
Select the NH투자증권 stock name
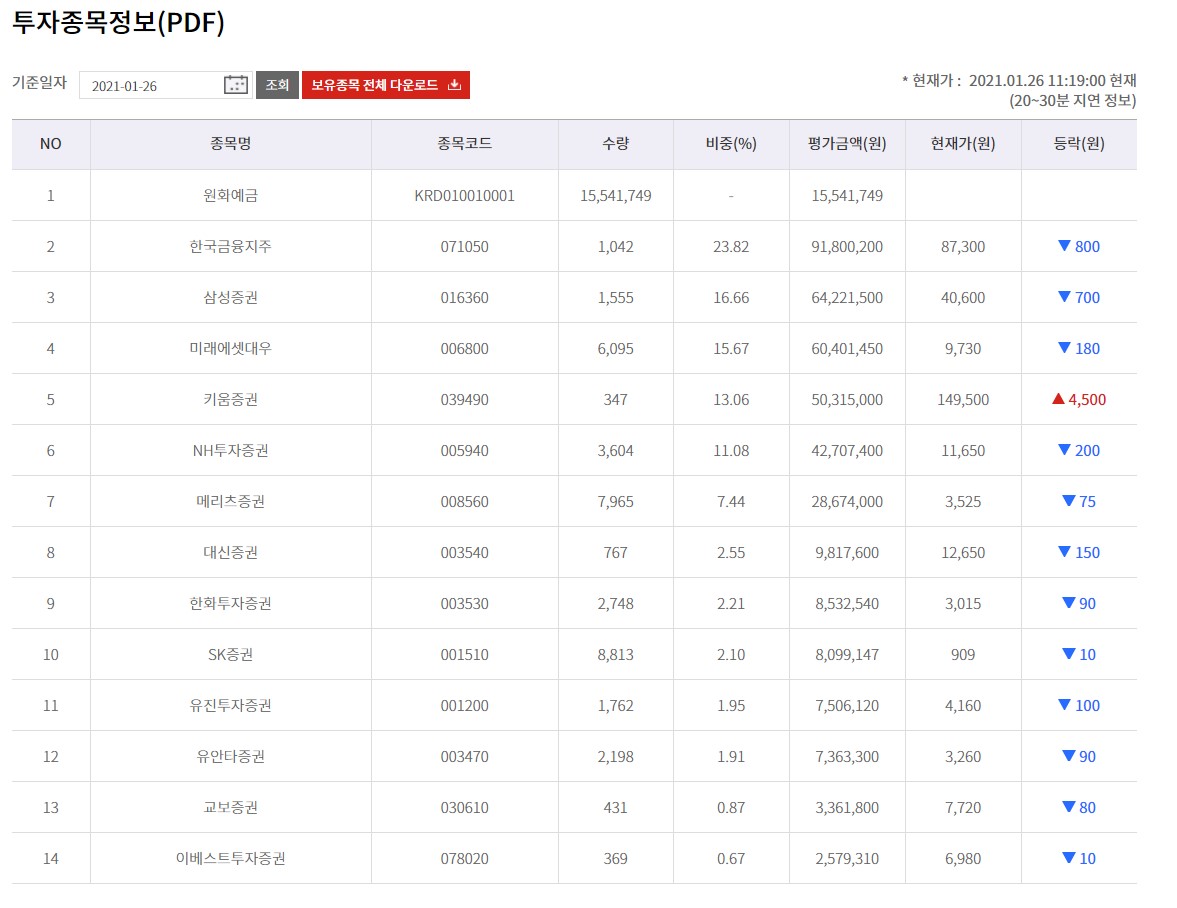point(230,450)
